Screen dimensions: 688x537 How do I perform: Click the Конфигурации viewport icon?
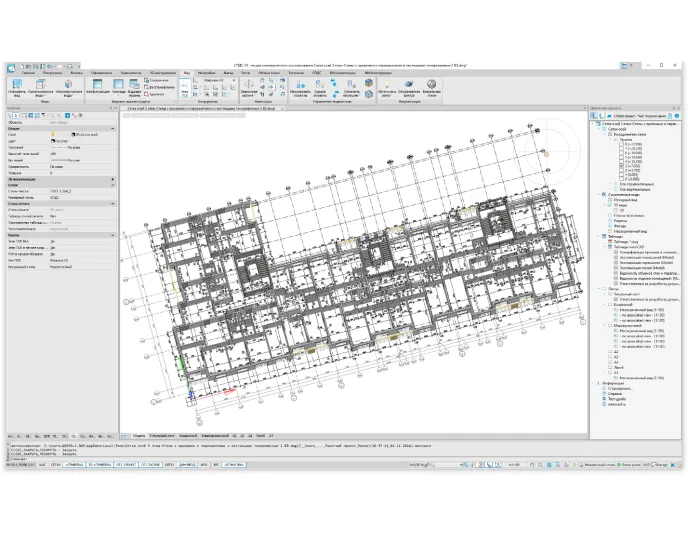[x=97, y=88]
